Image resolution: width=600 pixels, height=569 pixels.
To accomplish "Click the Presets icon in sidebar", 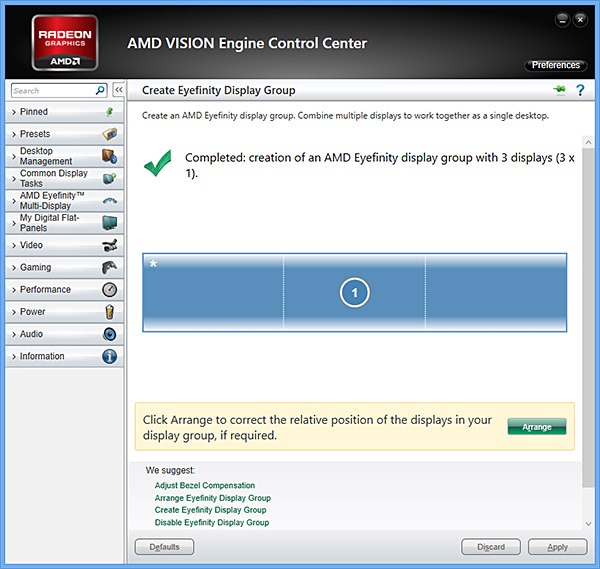I will tap(110, 134).
